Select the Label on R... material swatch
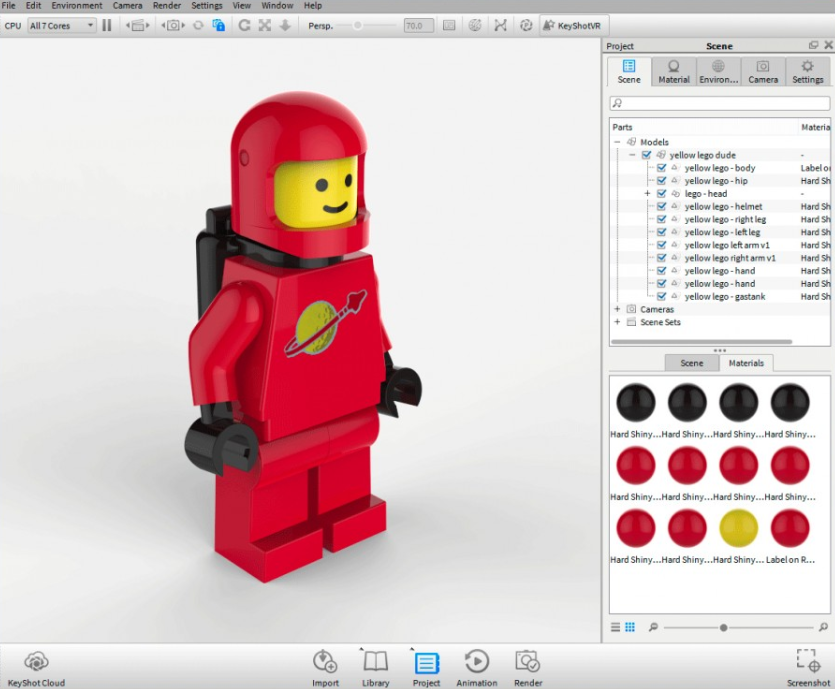The image size is (835, 689). [x=790, y=528]
